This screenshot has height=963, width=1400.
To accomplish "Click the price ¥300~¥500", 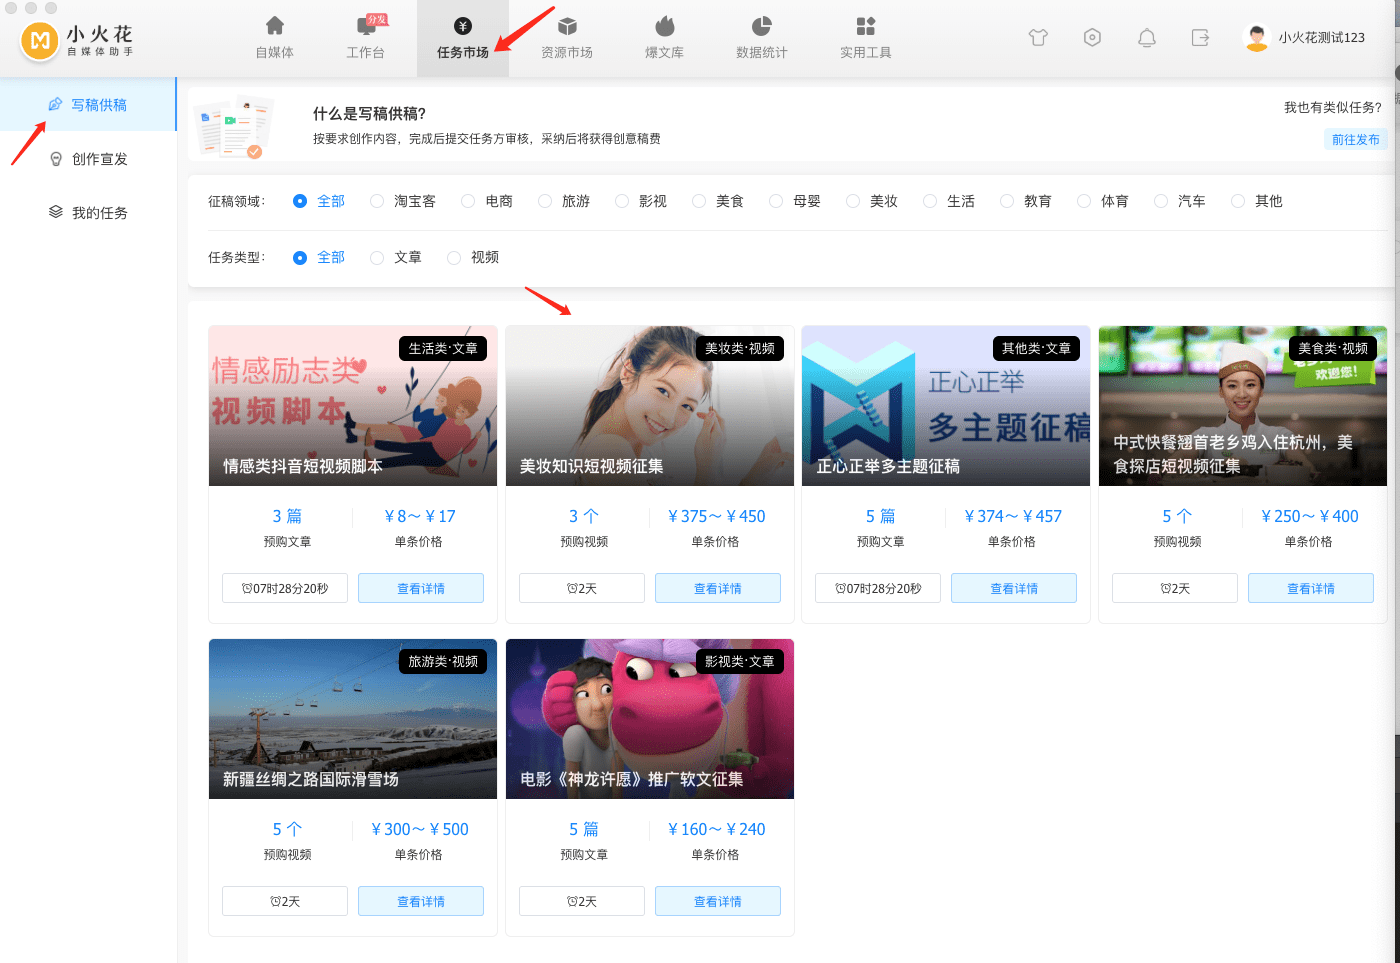I will pyautogui.click(x=420, y=829).
